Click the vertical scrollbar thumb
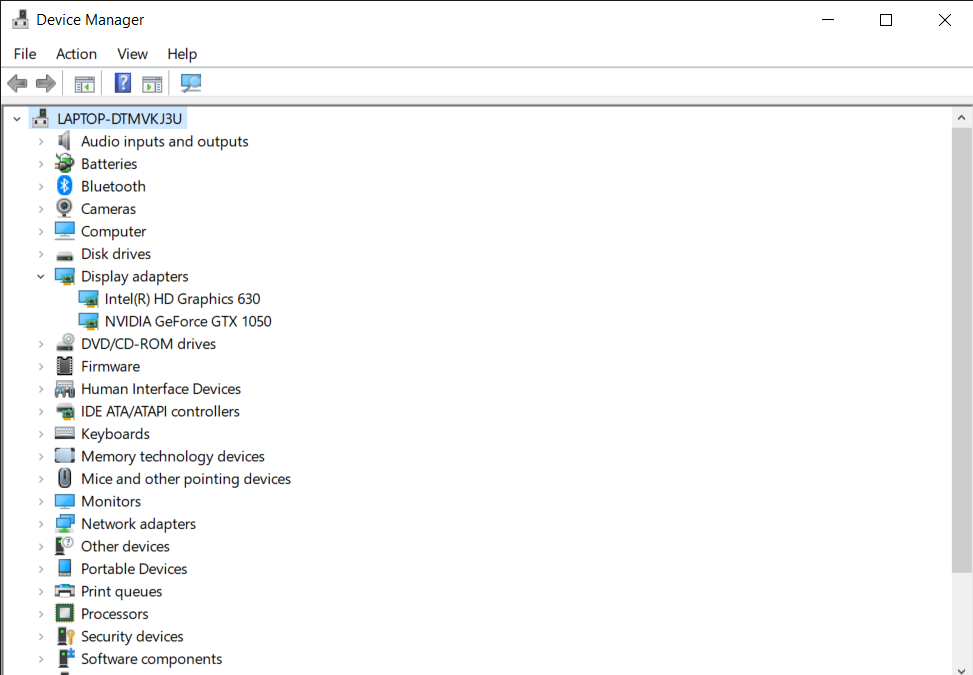Viewport: 973px width, 675px height. point(961,351)
